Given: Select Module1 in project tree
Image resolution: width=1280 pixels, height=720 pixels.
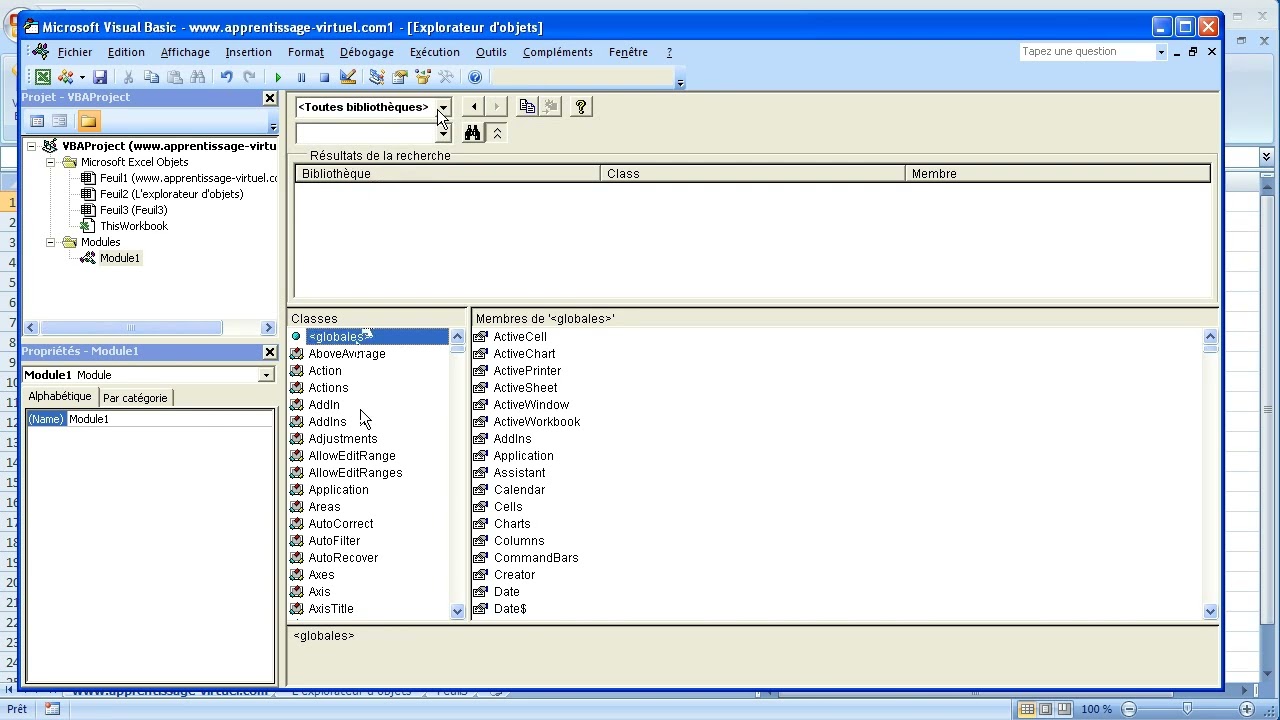Looking at the screenshot, I should pos(120,258).
